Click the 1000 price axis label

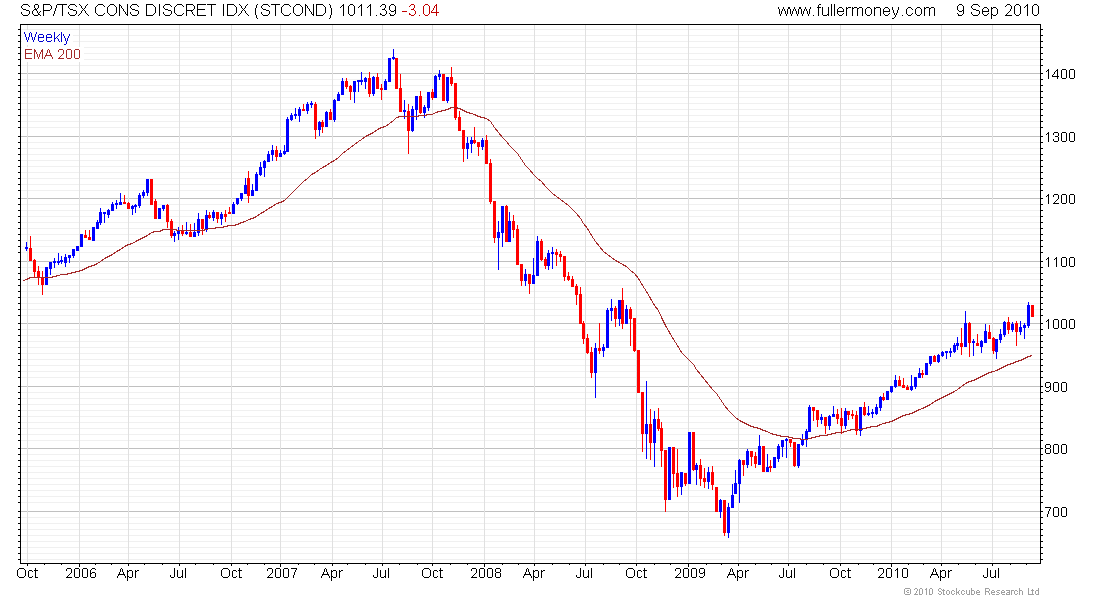tap(1059, 324)
